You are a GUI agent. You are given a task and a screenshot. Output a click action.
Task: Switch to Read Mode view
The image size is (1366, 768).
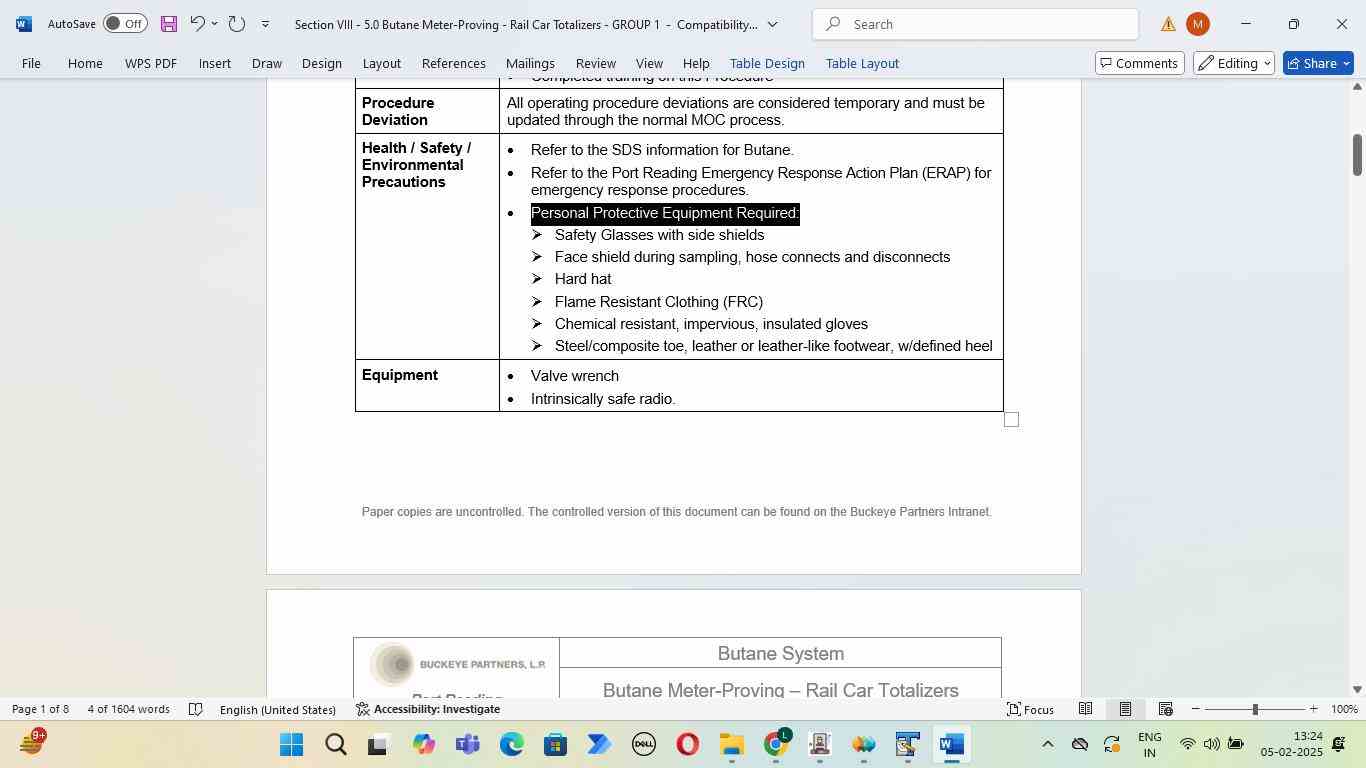(x=1085, y=709)
